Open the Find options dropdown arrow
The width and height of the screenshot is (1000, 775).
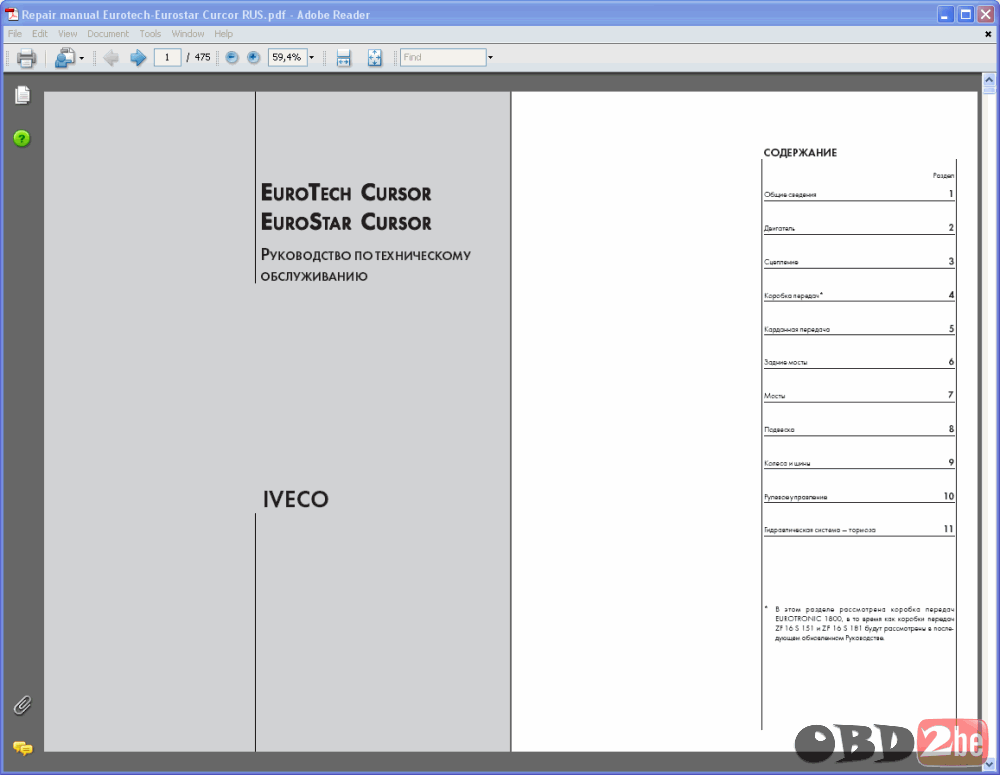pyautogui.click(x=490, y=58)
